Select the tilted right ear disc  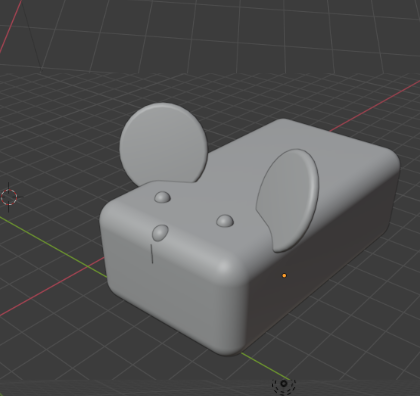(x=289, y=200)
